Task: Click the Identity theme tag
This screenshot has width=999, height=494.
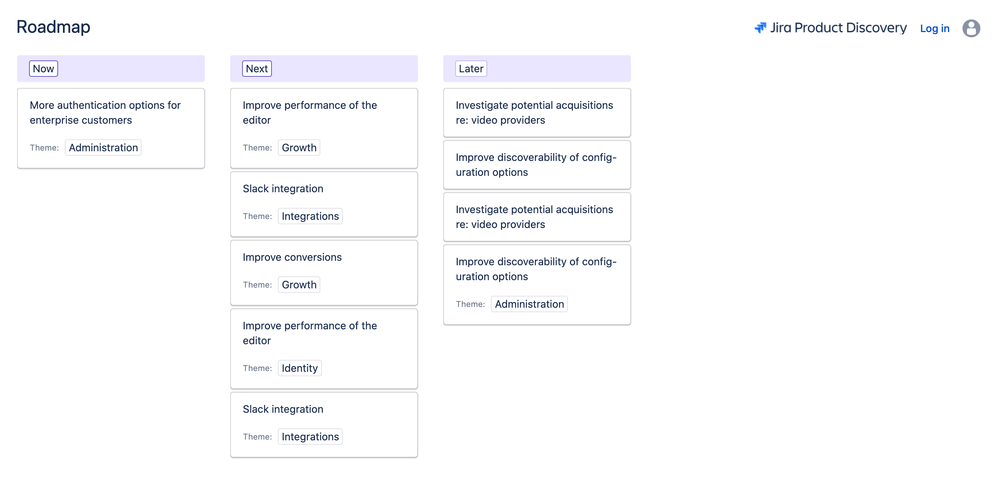Action: tap(299, 368)
